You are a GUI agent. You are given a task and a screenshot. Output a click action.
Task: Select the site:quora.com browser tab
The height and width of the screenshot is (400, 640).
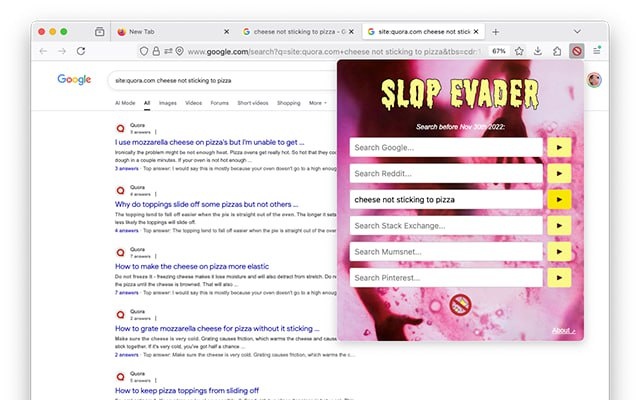tap(423, 31)
